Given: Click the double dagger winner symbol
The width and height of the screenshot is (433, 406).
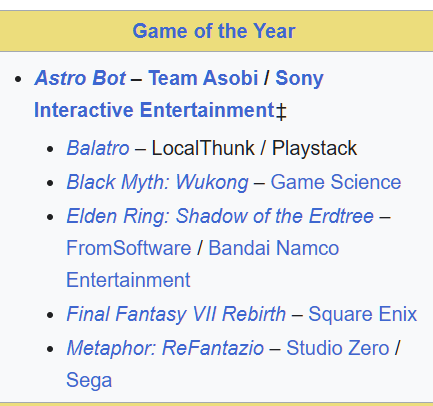Looking at the screenshot, I should [x=281, y=111].
